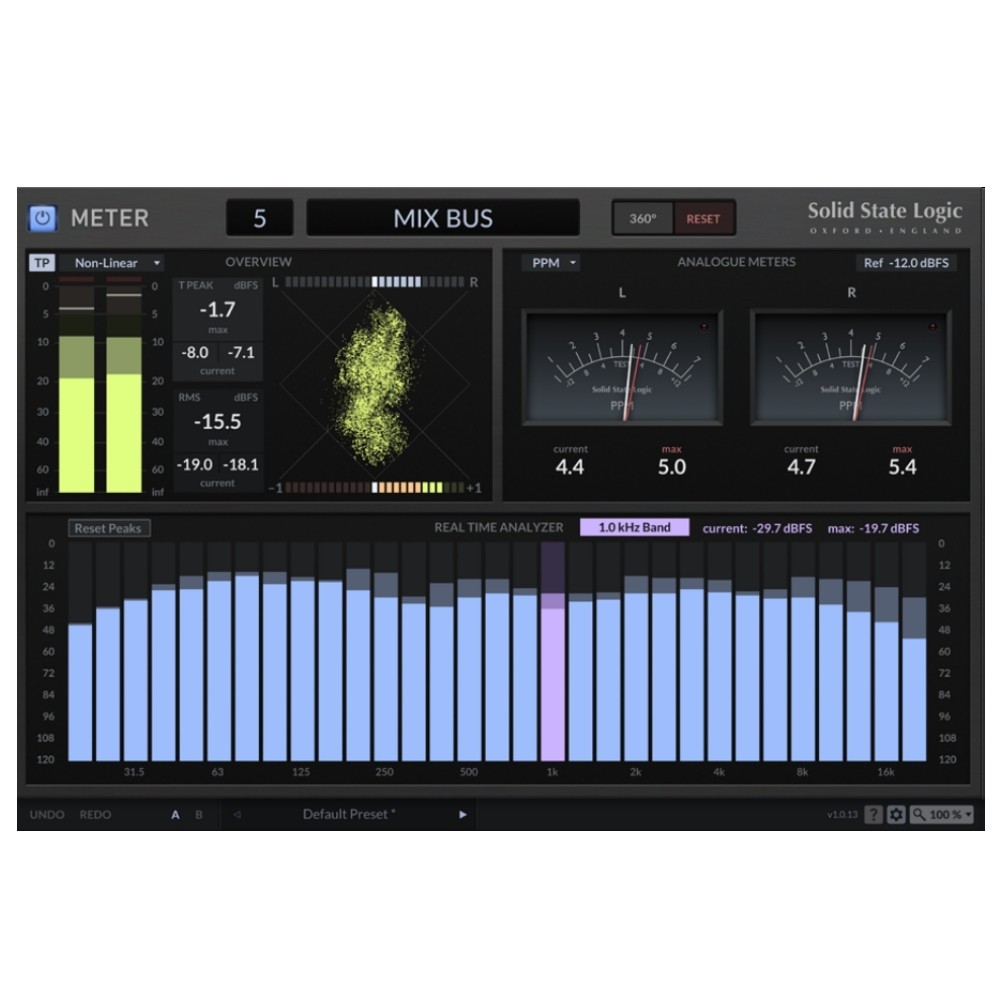Click the 1.0 kHz Band label
Image resolution: width=1000 pixels, height=1000 pixels.
point(635,527)
